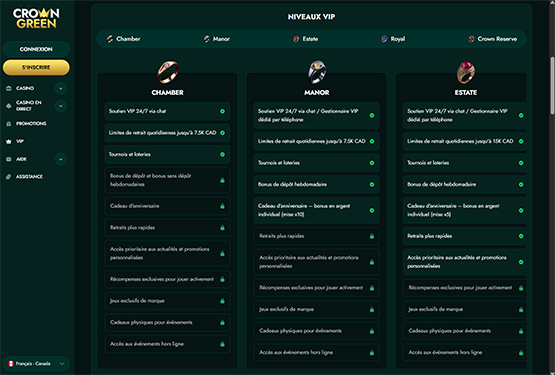The width and height of the screenshot is (555, 375).
Task: Click Manor lock icon for Retraits plus rapides
Action: coord(372,236)
